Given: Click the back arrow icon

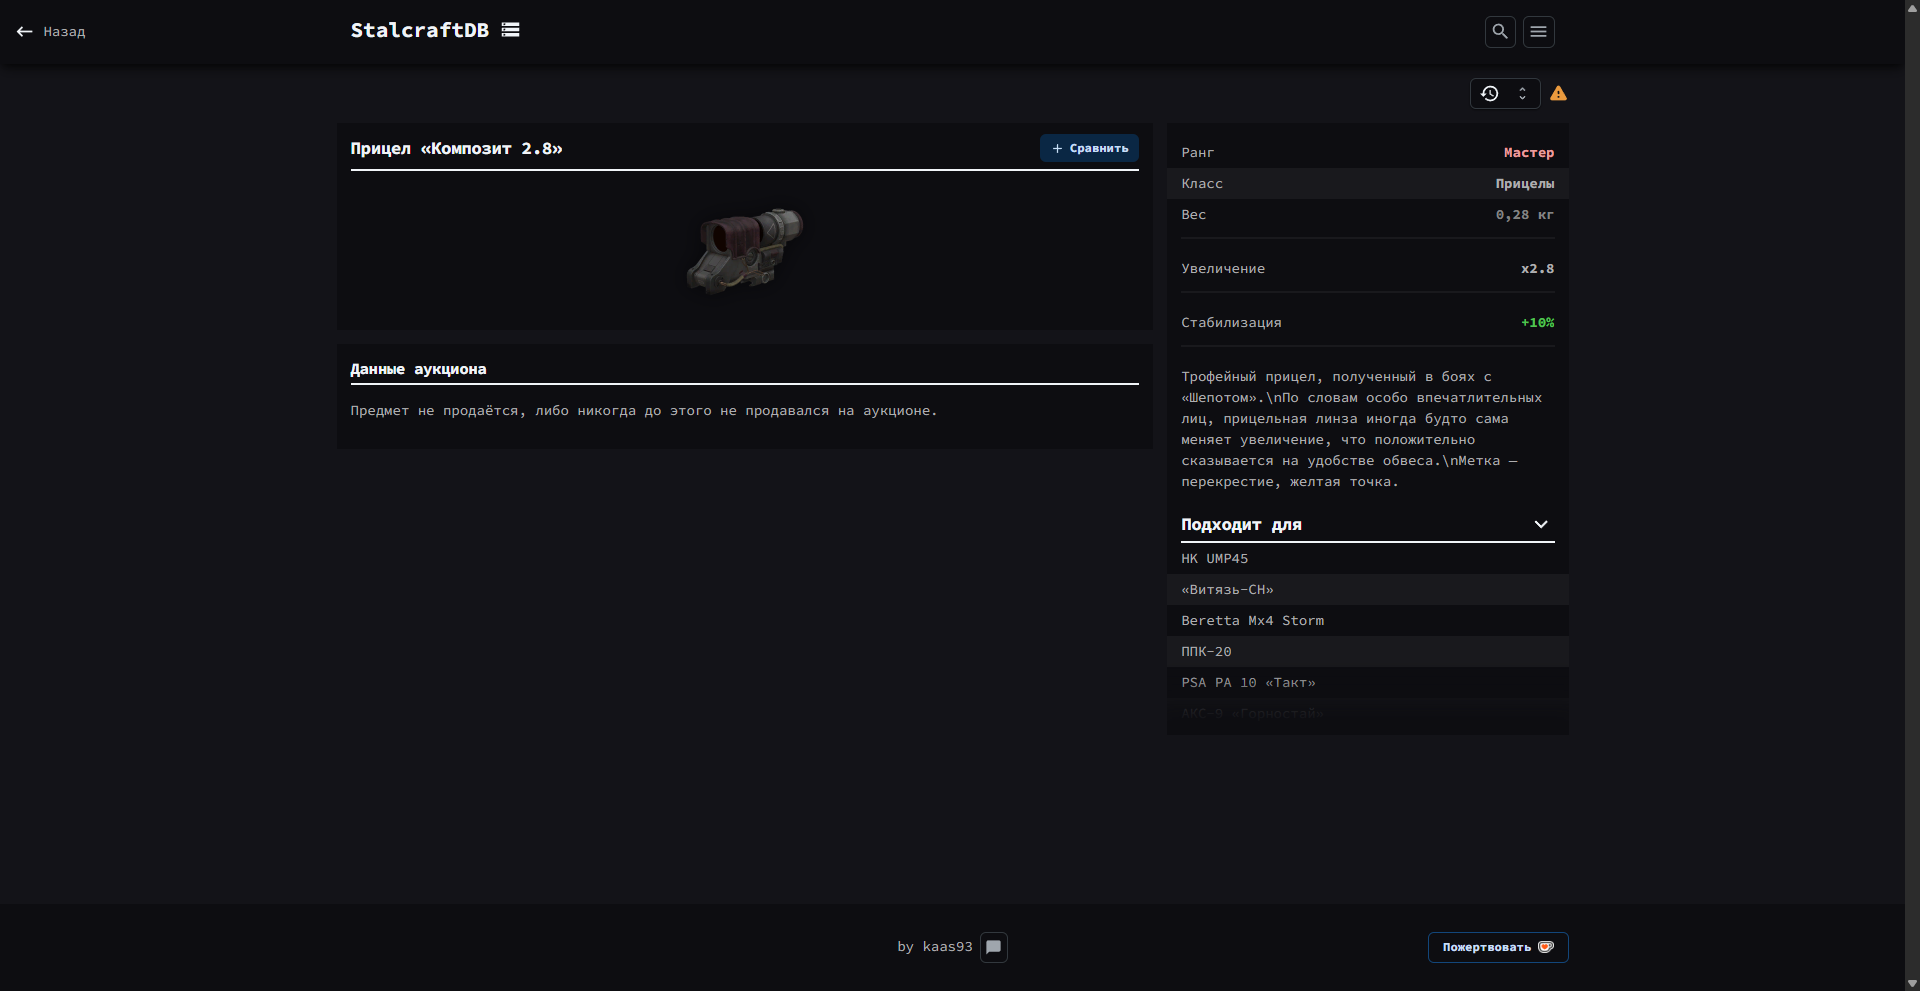Looking at the screenshot, I should click(x=25, y=32).
